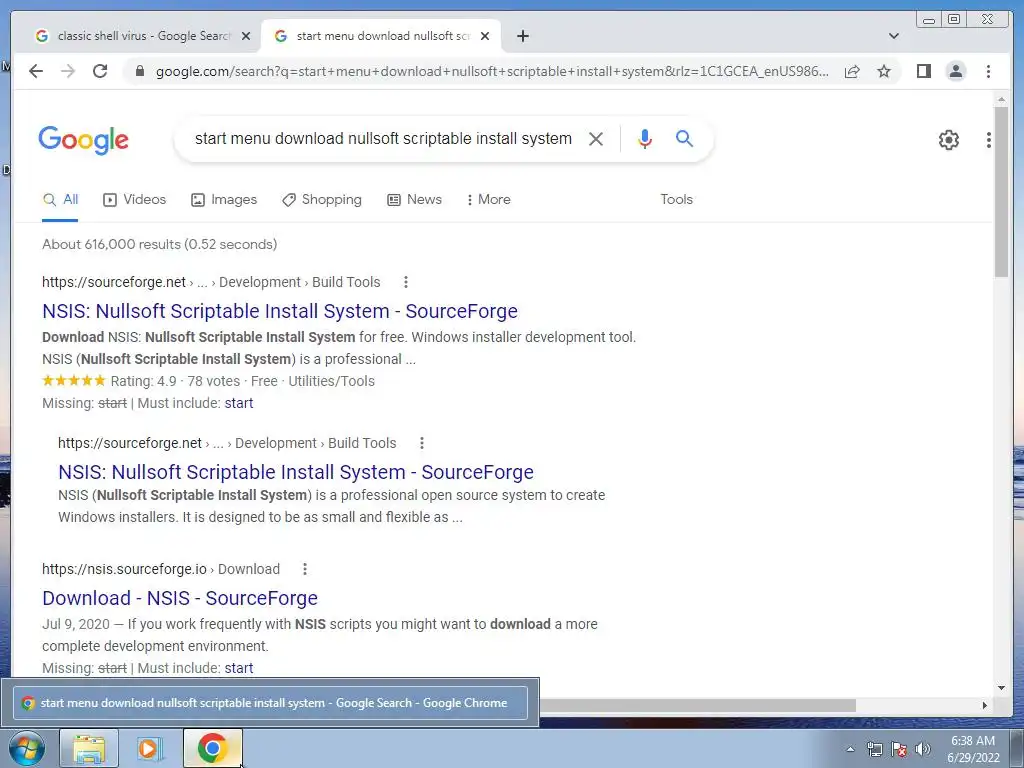The image size is (1024, 768).
Task: Click 'Must include: start' link under first result
Action: pyautogui.click(x=238, y=403)
